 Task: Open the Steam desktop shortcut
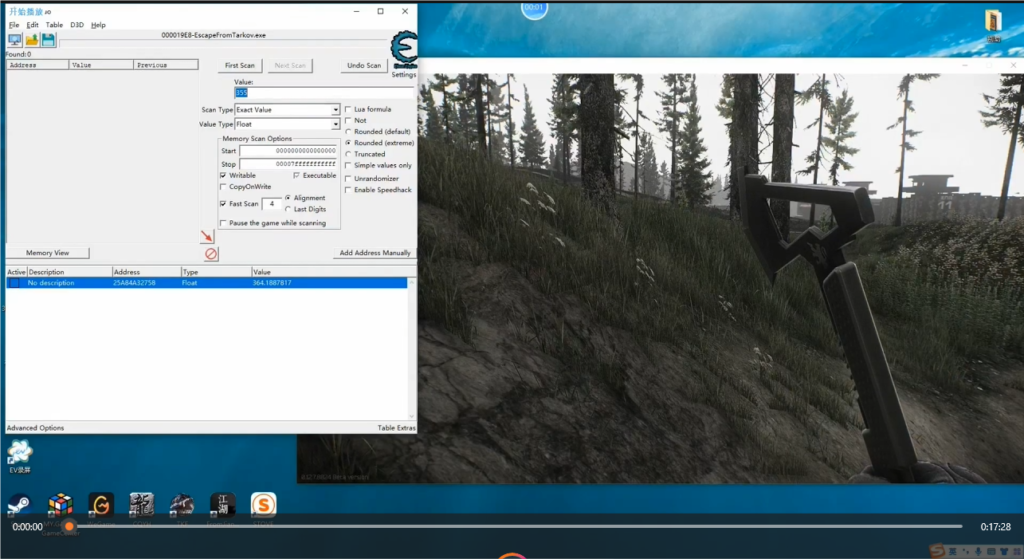(x=19, y=504)
